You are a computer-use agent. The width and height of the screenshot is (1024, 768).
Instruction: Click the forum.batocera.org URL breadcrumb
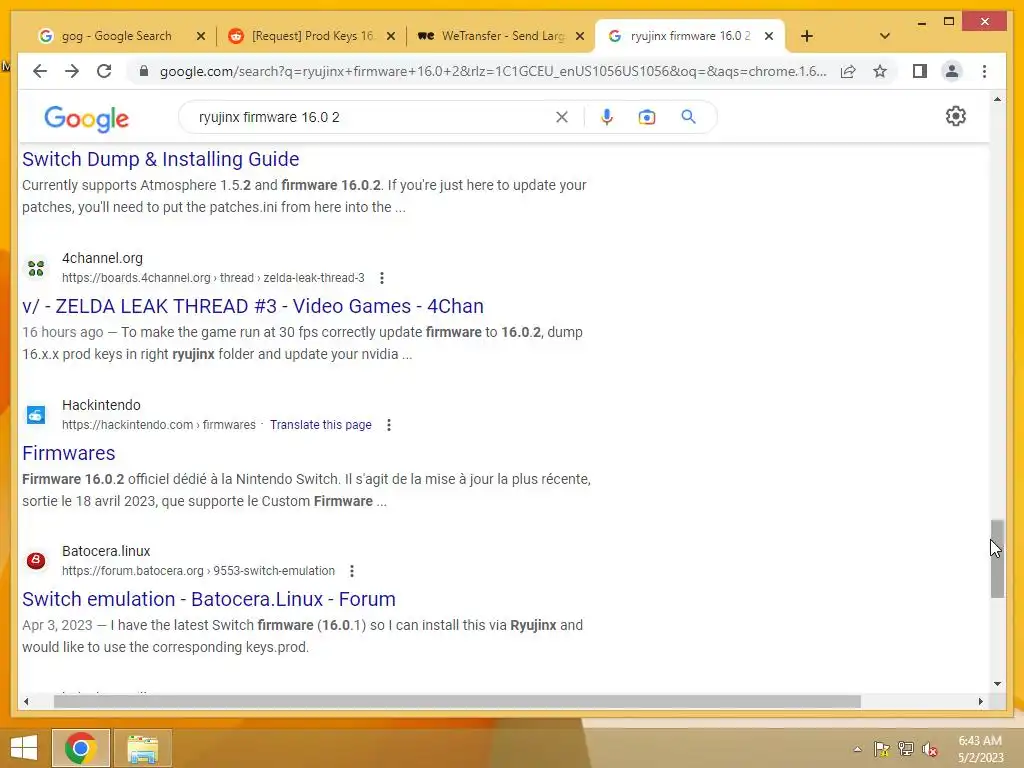point(199,571)
